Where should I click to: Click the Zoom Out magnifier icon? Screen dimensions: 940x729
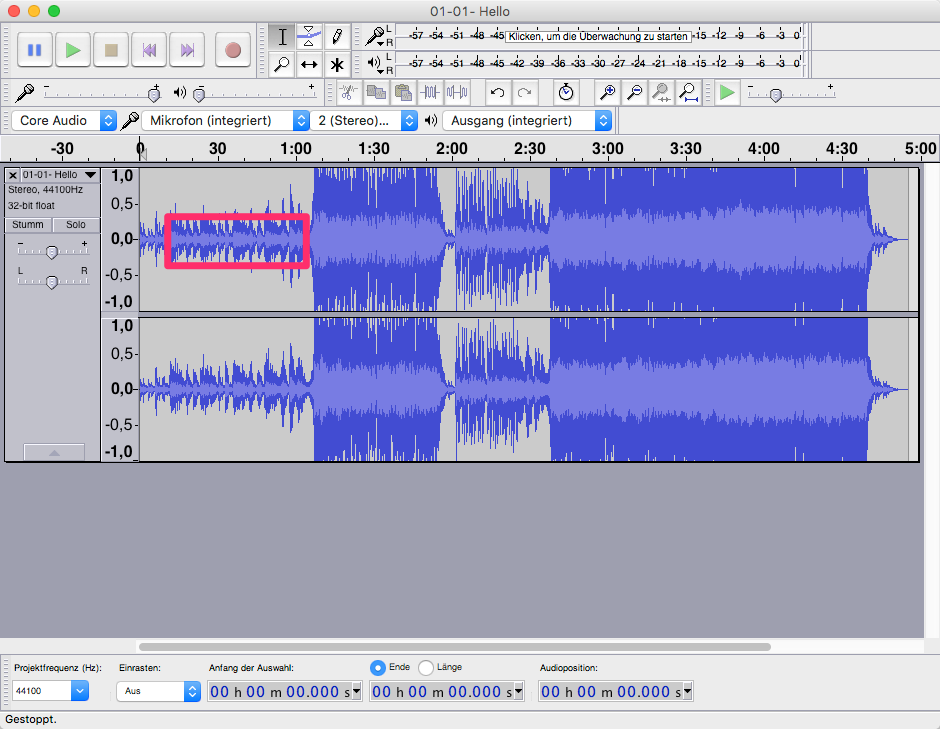click(634, 92)
